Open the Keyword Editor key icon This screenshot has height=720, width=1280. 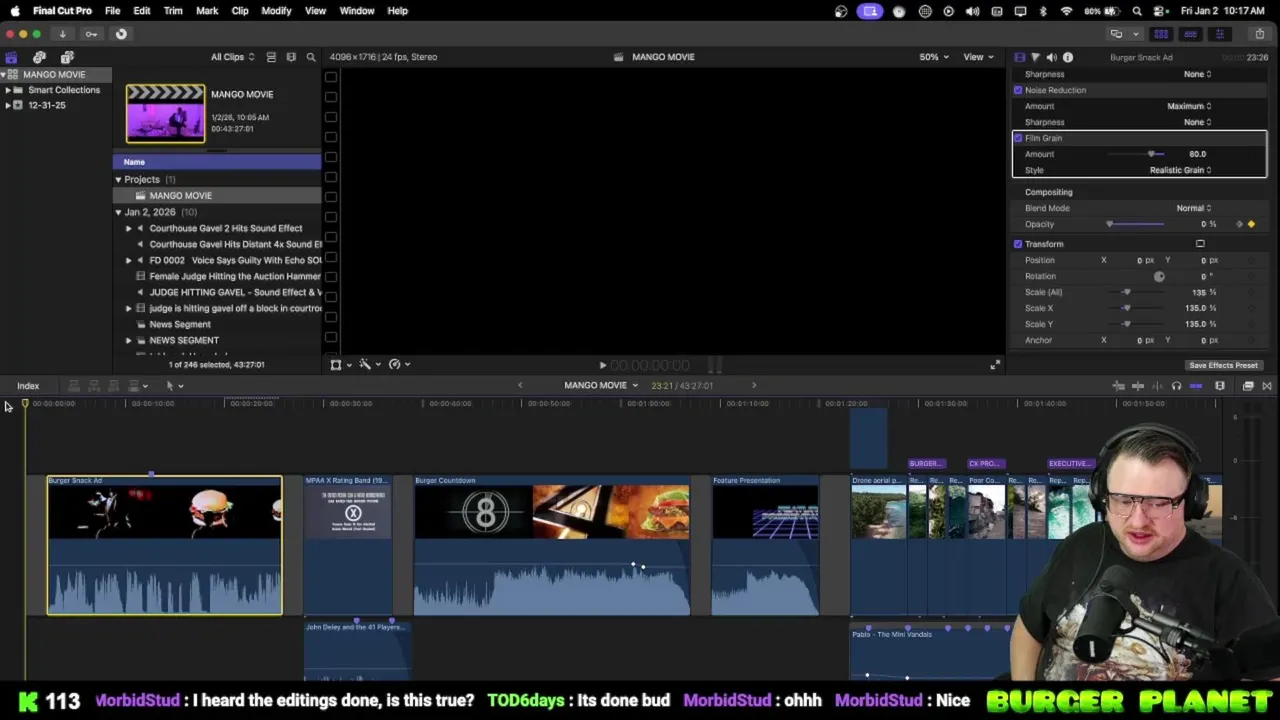pos(91,34)
